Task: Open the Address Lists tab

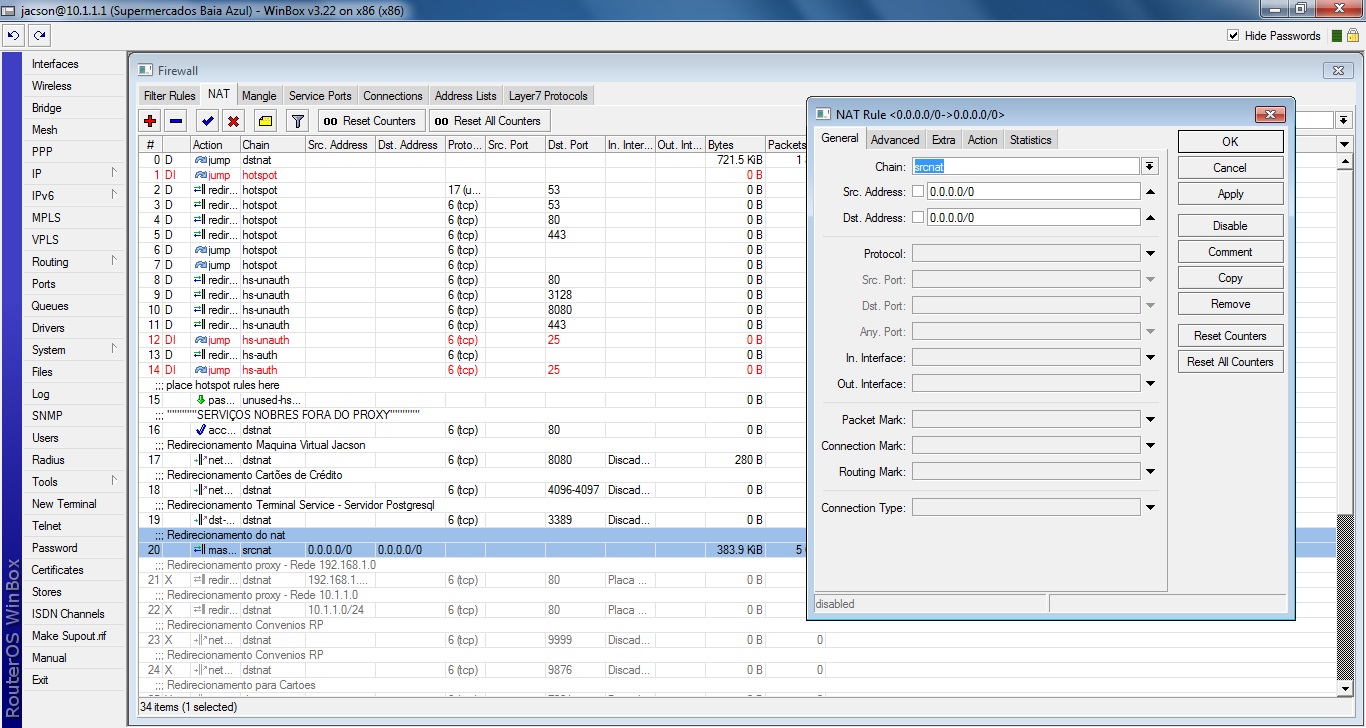Action: [465, 96]
